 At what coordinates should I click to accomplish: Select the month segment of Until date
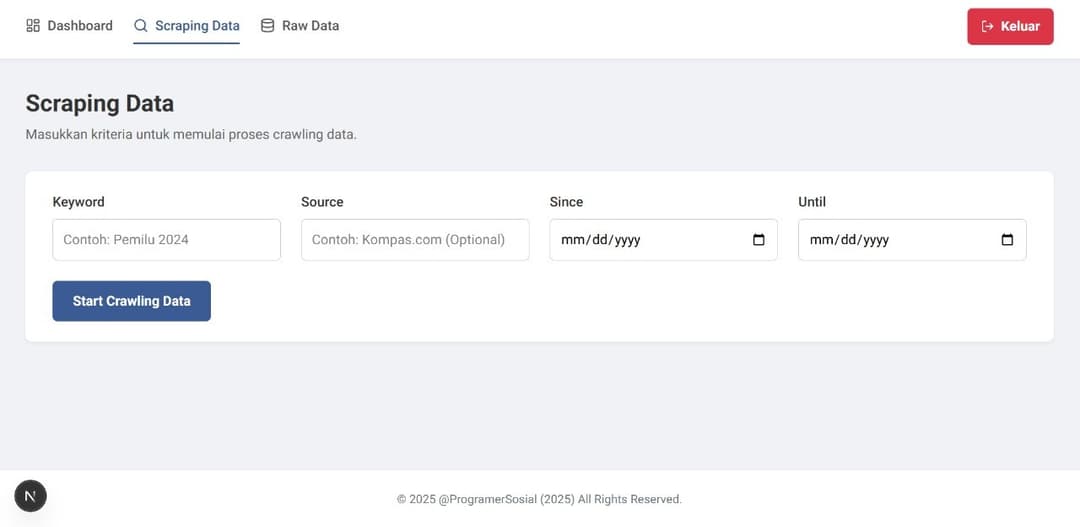(821, 240)
